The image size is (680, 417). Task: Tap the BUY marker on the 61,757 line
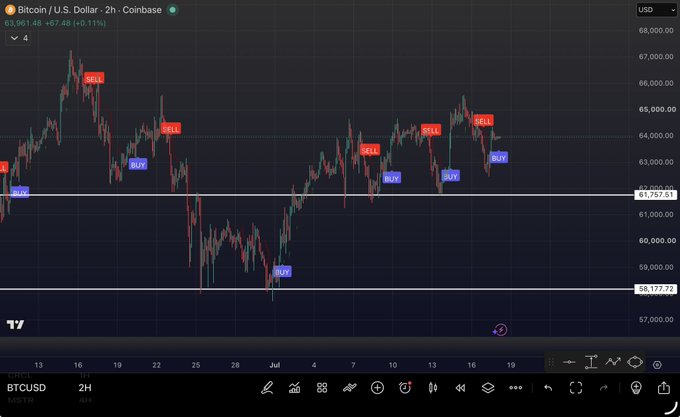click(x=20, y=193)
